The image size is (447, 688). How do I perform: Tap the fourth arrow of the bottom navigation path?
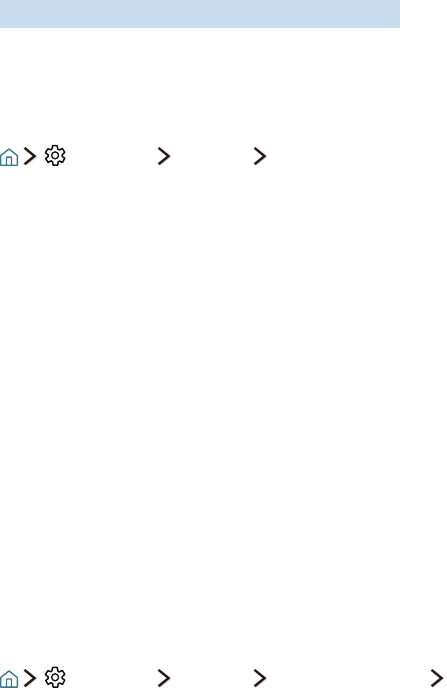point(436,677)
